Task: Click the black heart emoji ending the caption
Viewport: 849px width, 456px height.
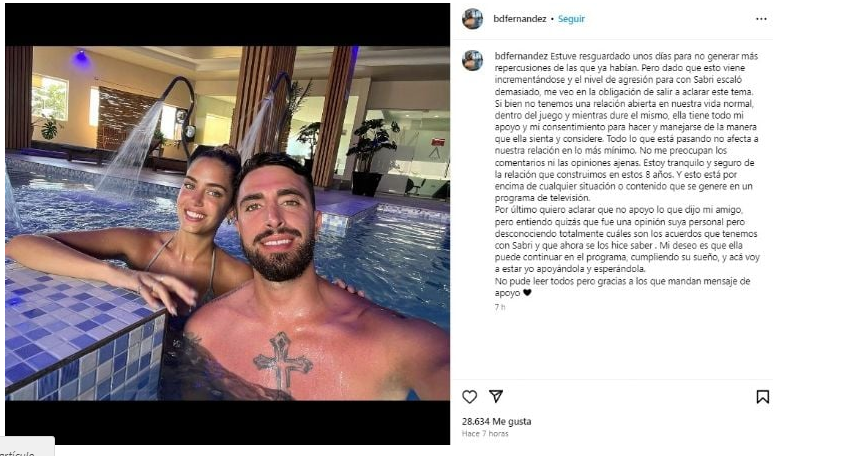Action: pyautogui.click(x=527, y=293)
